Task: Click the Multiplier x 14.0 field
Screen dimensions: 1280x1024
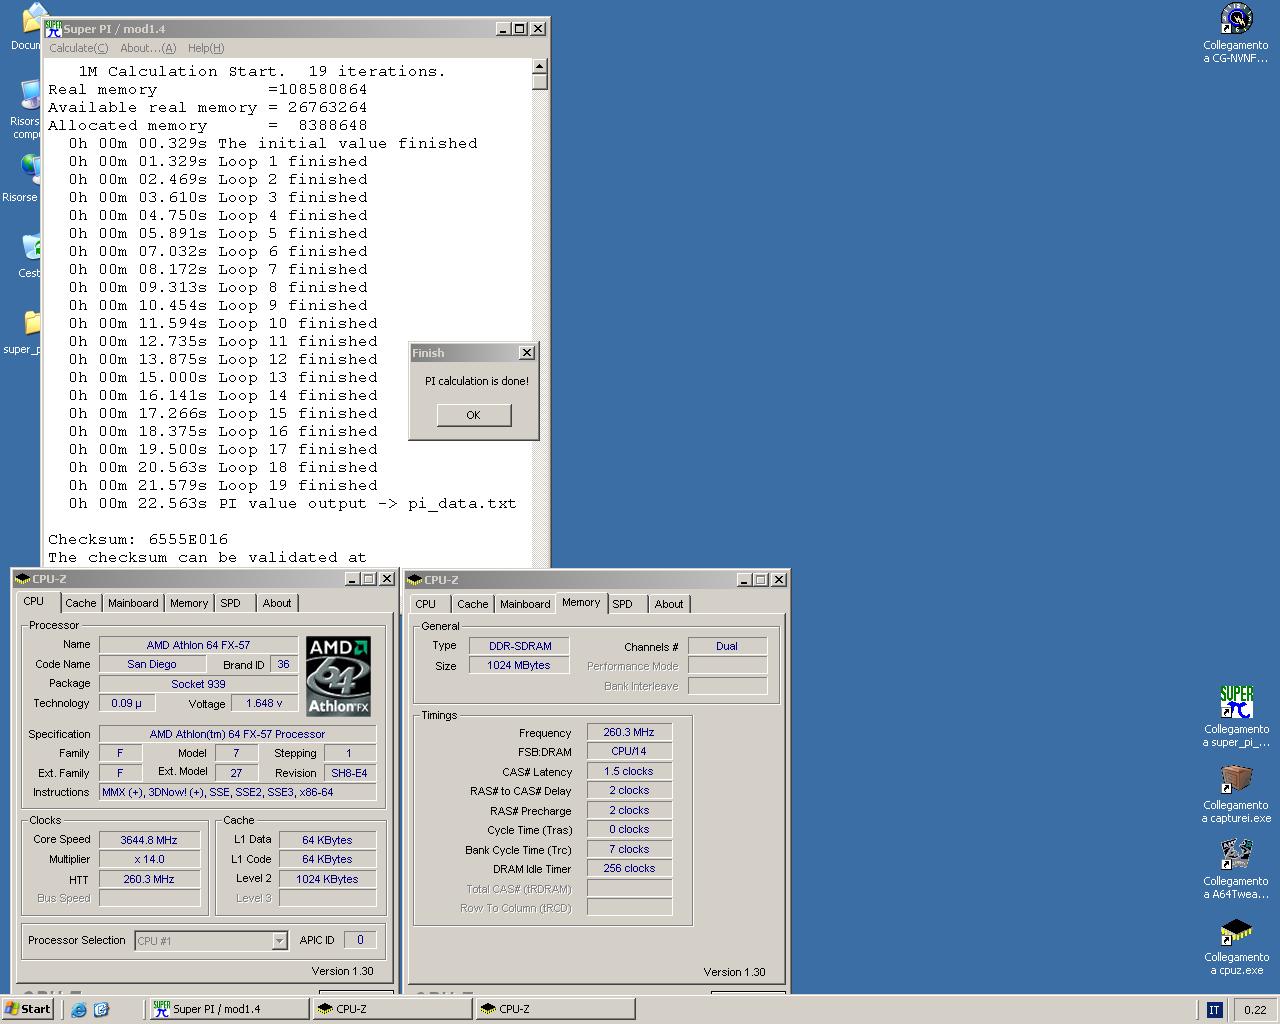Action: [150, 859]
